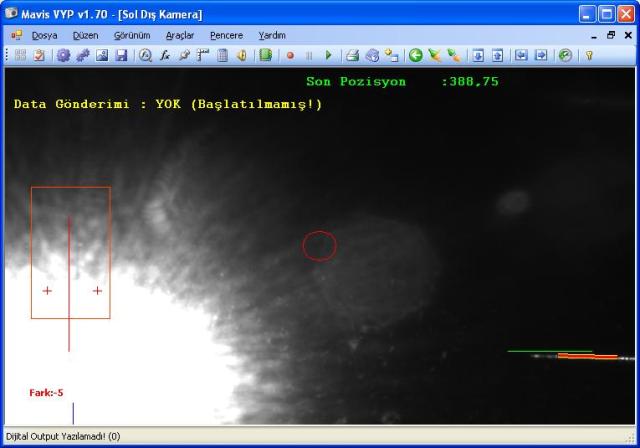Click the 'Son Pozisyon :388,75' text
The height and width of the screenshot is (448, 640).
(x=402, y=82)
